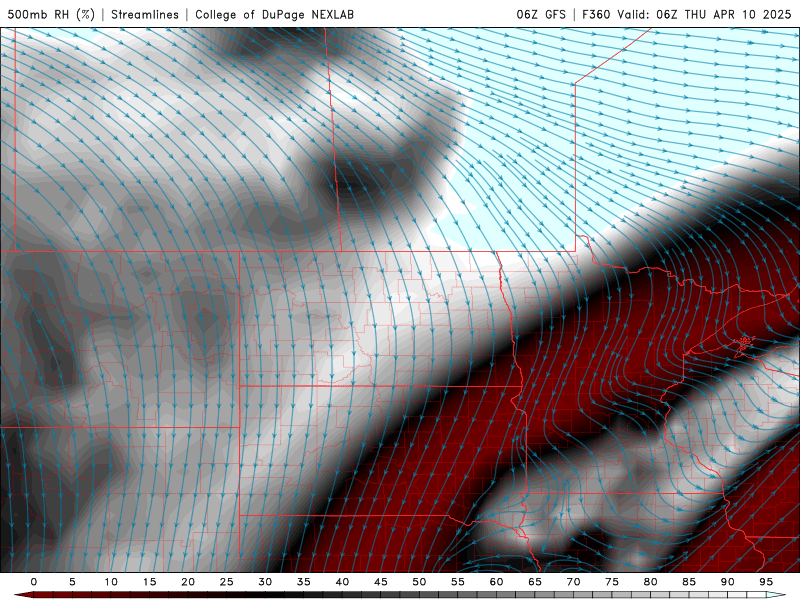Click the "65" colorbar label
The width and height of the screenshot is (800, 600).
pos(535,582)
